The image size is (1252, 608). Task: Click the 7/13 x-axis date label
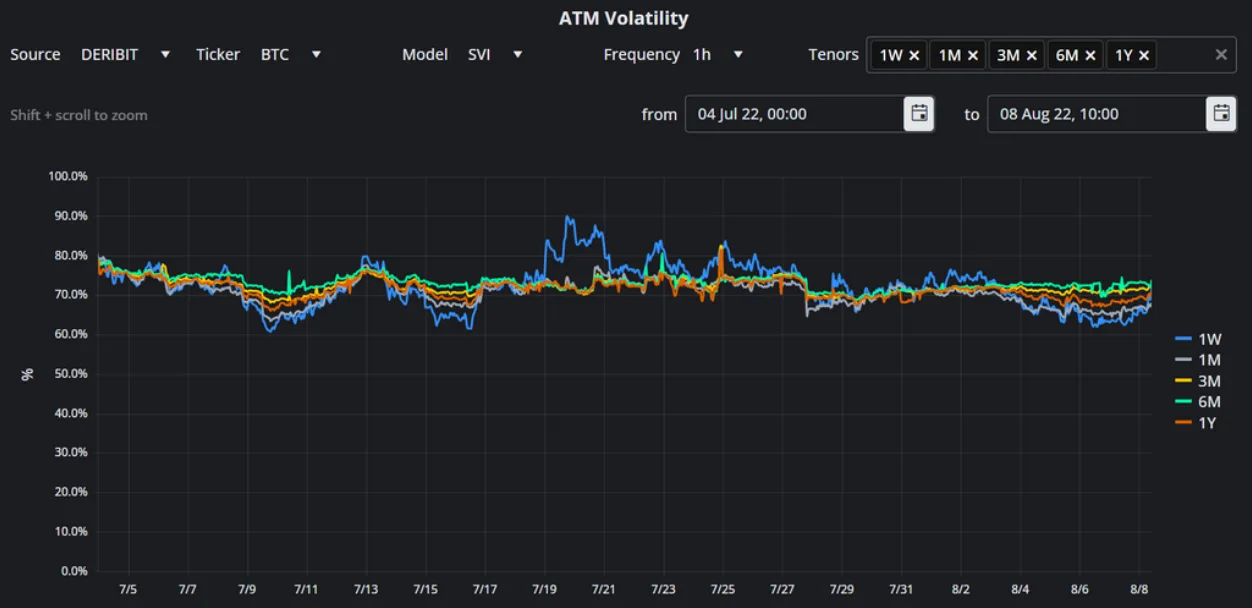click(x=366, y=590)
